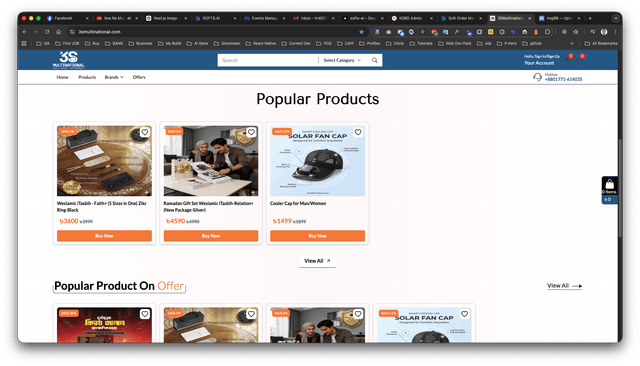Open the floating cart bag widget

tap(609, 190)
